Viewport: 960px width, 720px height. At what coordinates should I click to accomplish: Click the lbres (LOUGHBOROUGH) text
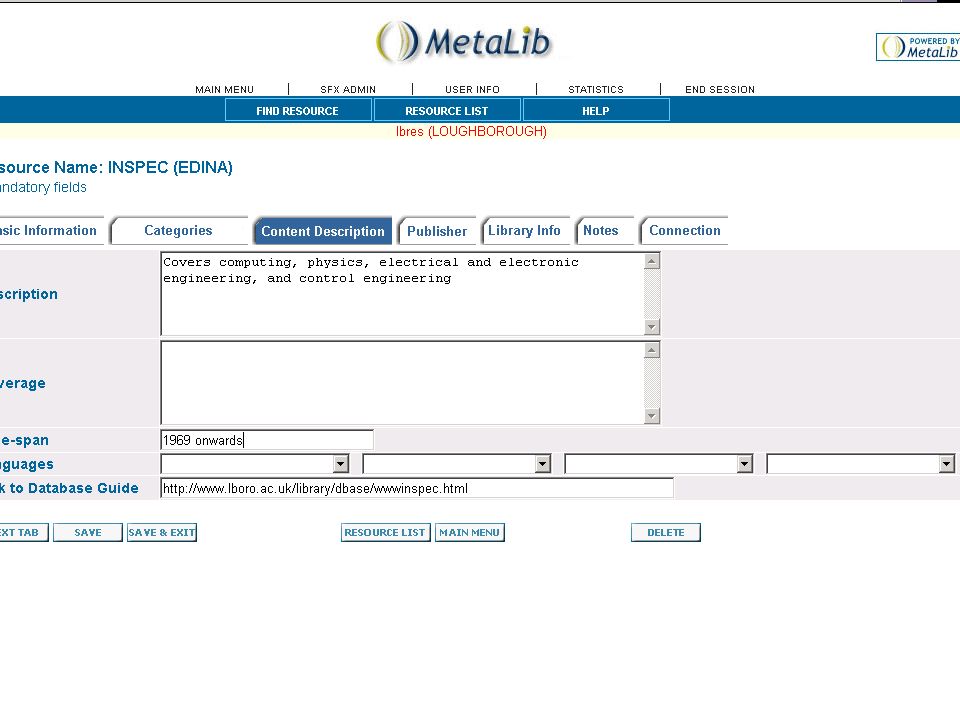pyautogui.click(x=471, y=132)
